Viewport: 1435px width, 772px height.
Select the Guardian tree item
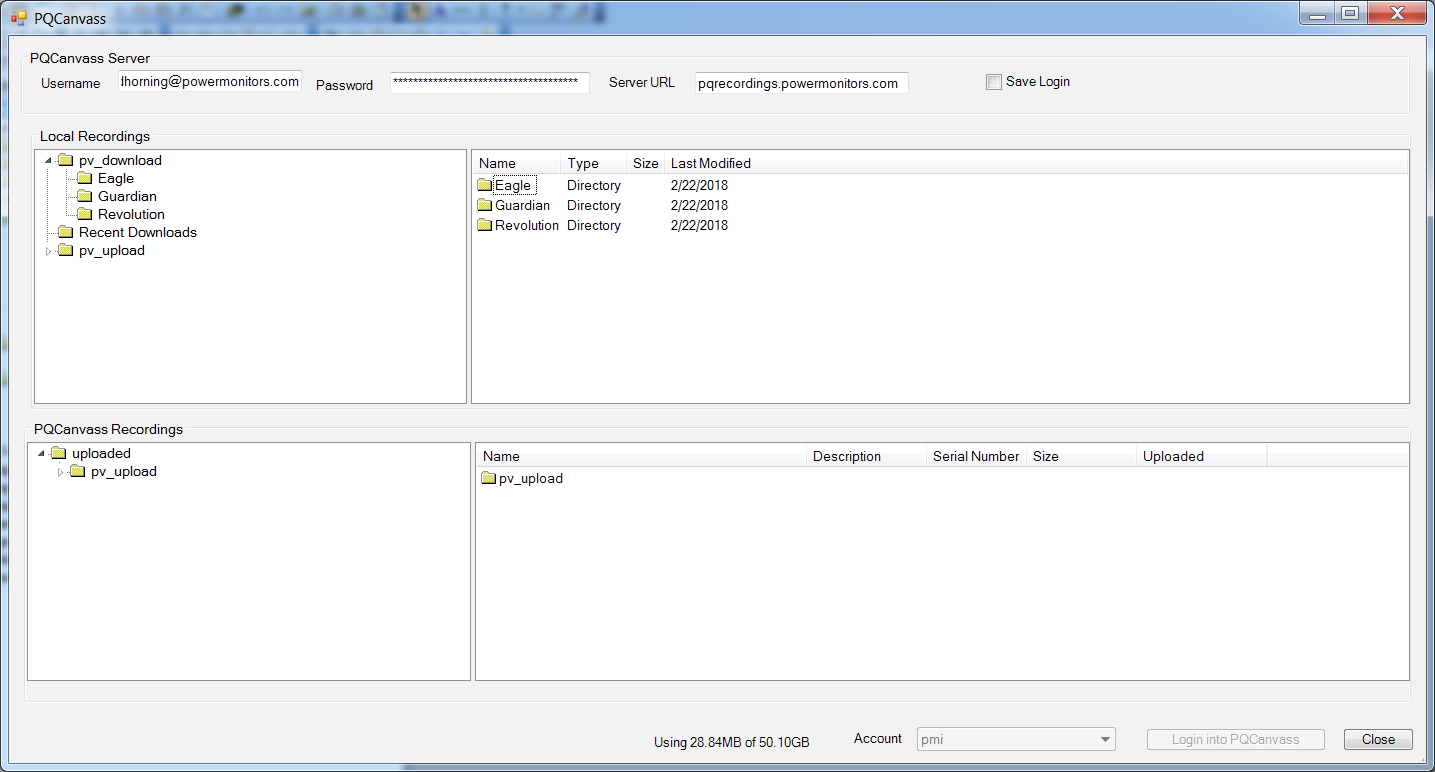coord(128,196)
